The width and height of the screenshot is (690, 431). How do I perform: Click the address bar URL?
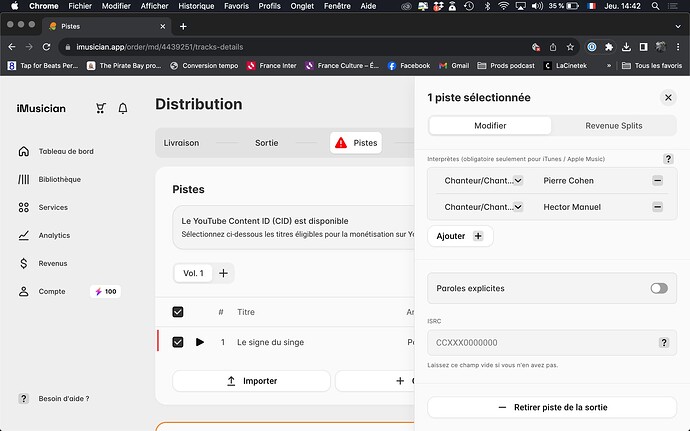point(160,47)
